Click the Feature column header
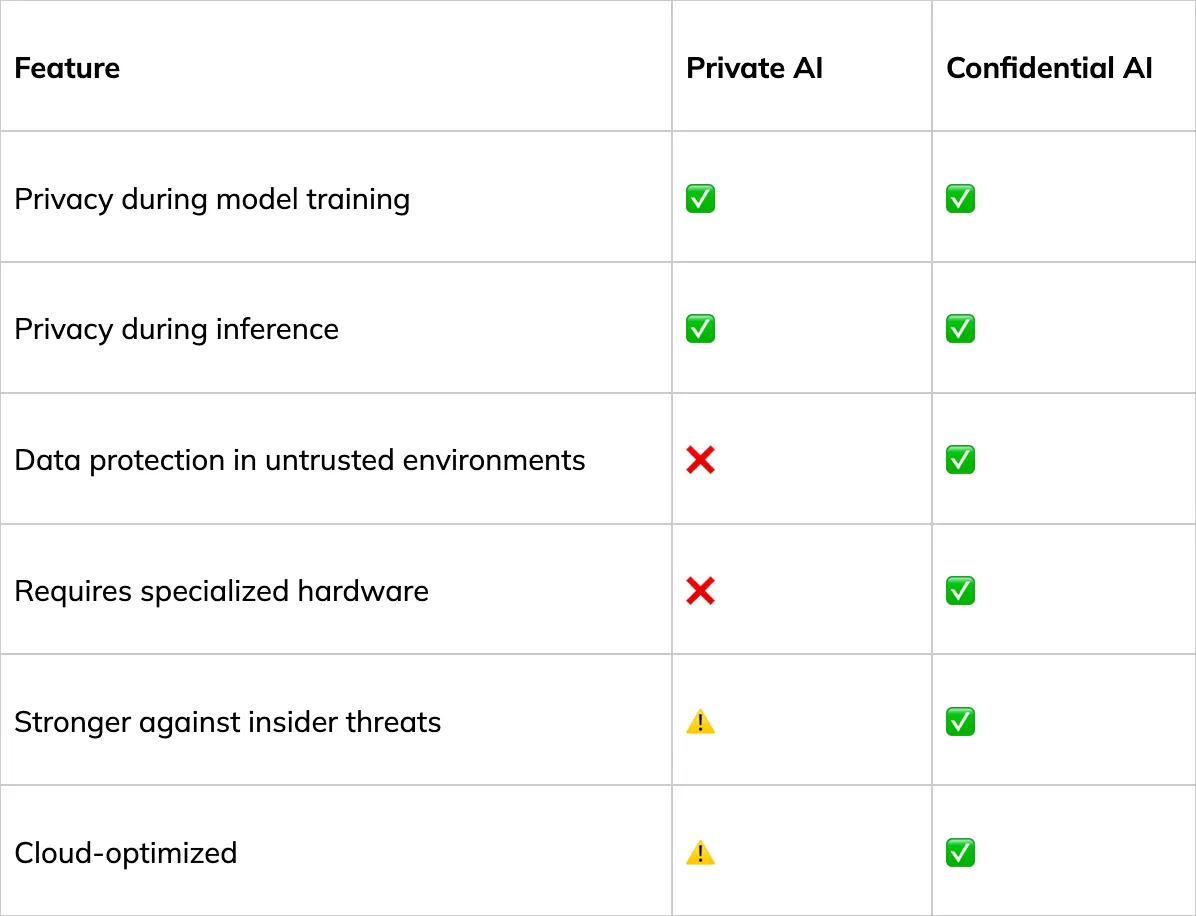This screenshot has height=916, width=1196. point(67,68)
